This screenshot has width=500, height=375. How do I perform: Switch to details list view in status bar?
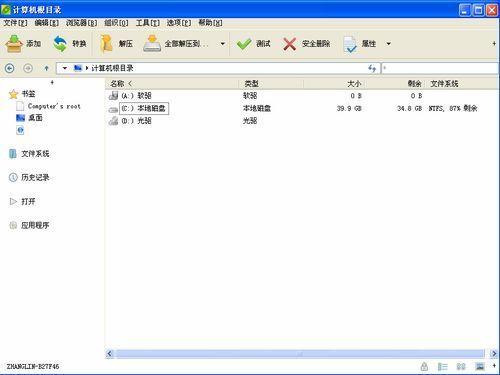click(x=442, y=367)
